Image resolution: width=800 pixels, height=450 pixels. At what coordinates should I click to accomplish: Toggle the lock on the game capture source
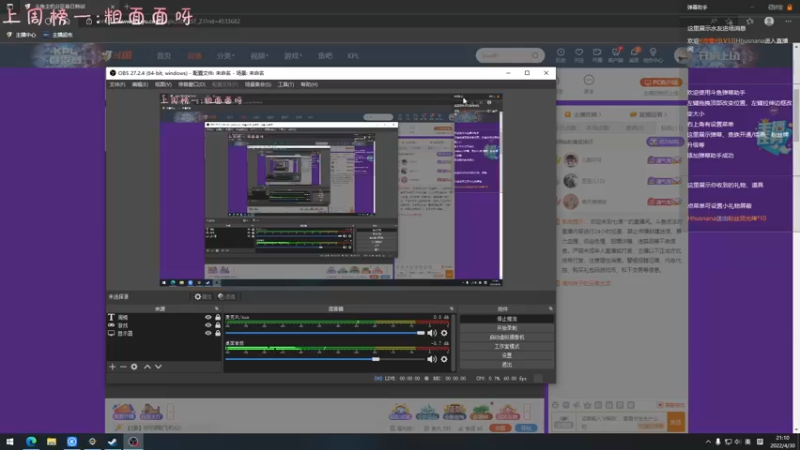tap(218, 325)
